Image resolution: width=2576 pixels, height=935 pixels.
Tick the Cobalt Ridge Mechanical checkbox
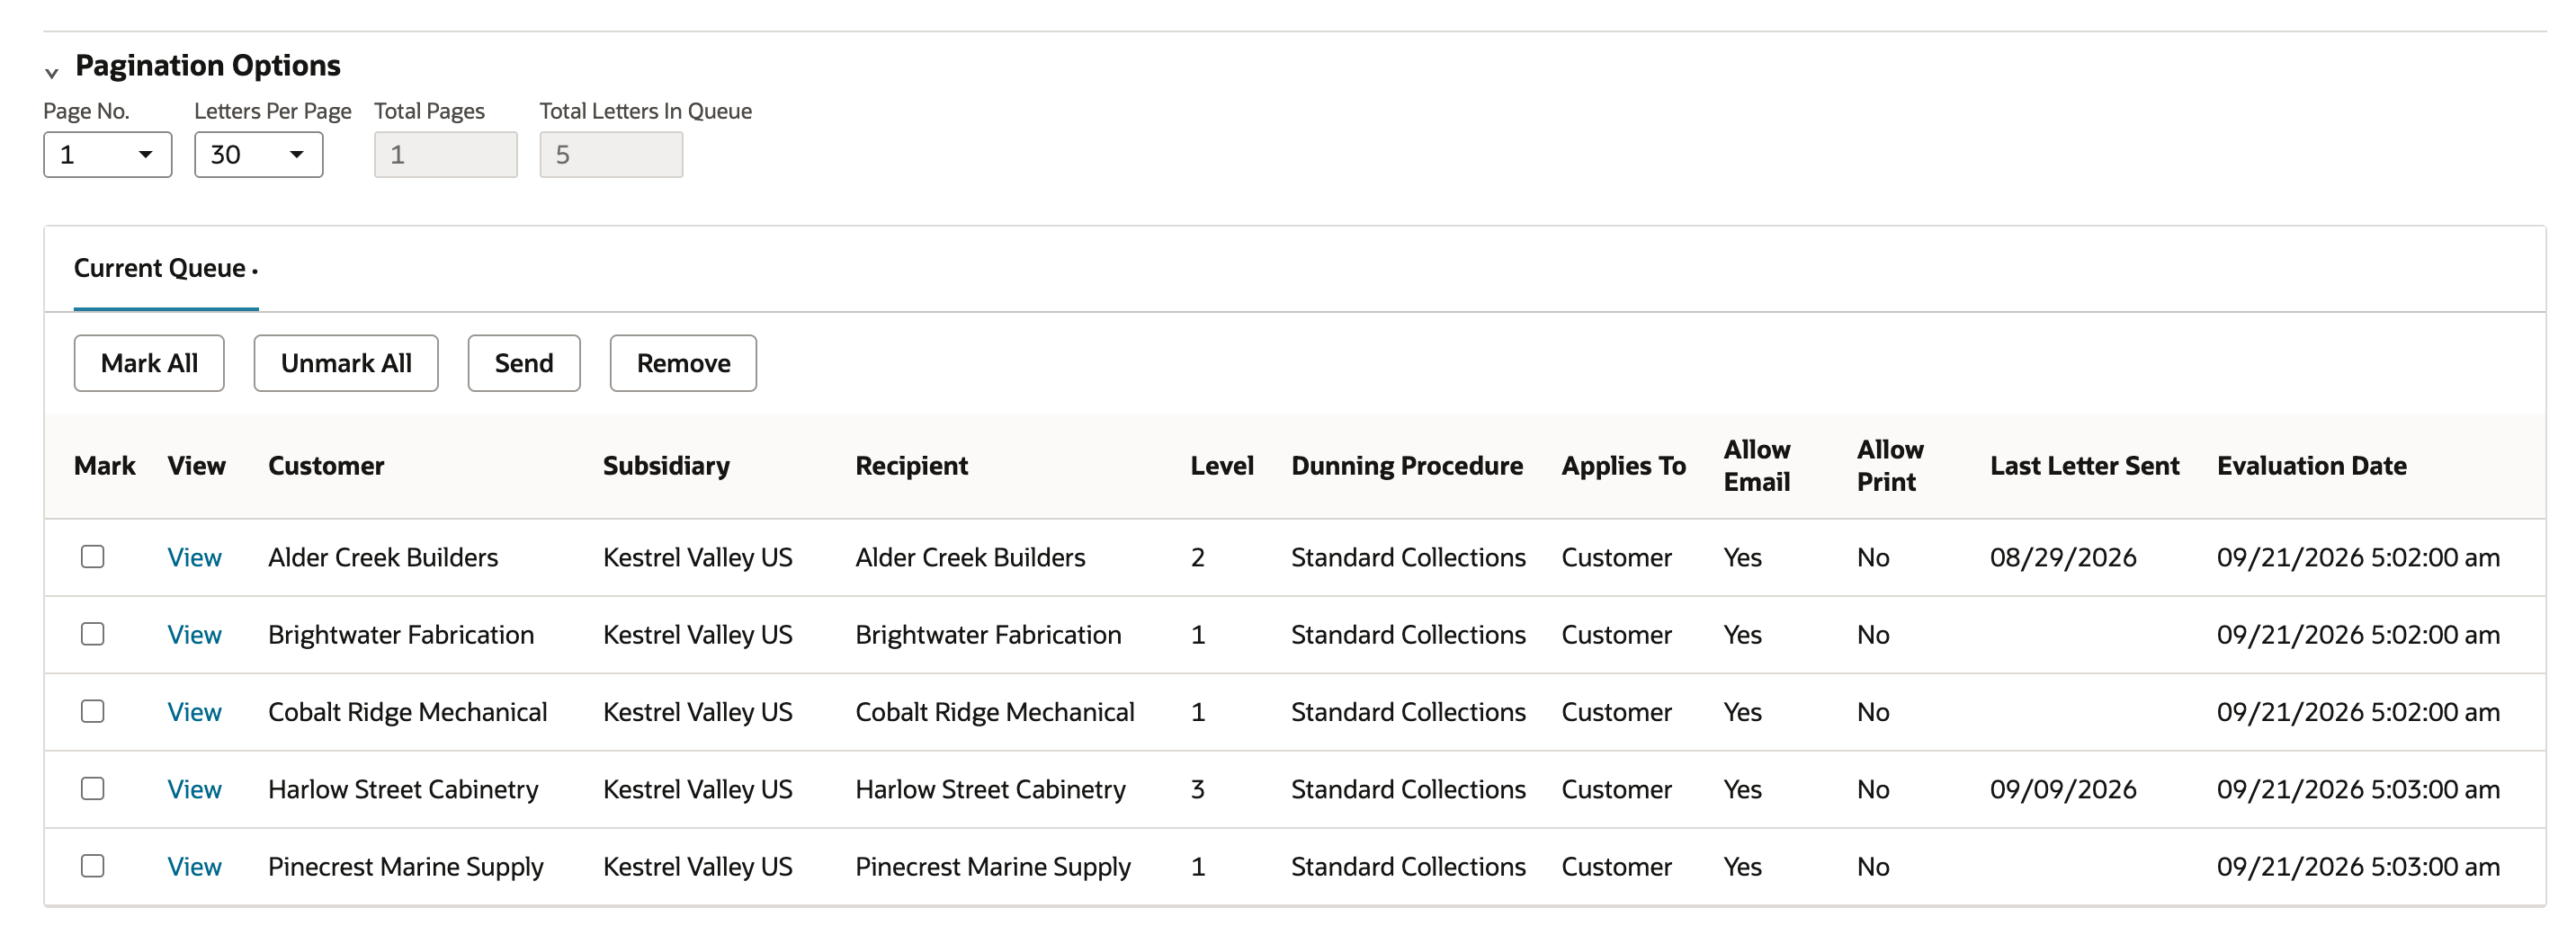(93, 711)
